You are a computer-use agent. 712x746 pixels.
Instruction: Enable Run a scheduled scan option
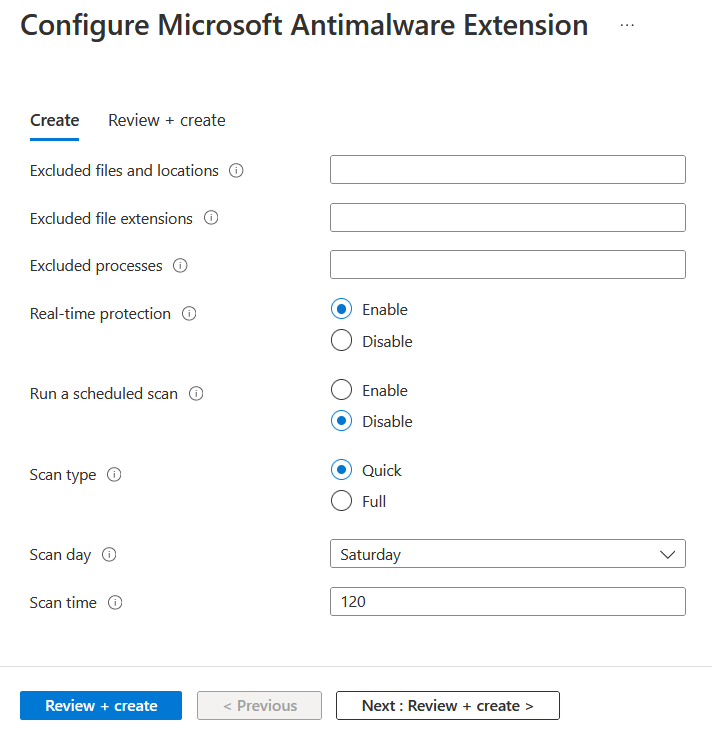click(x=342, y=390)
